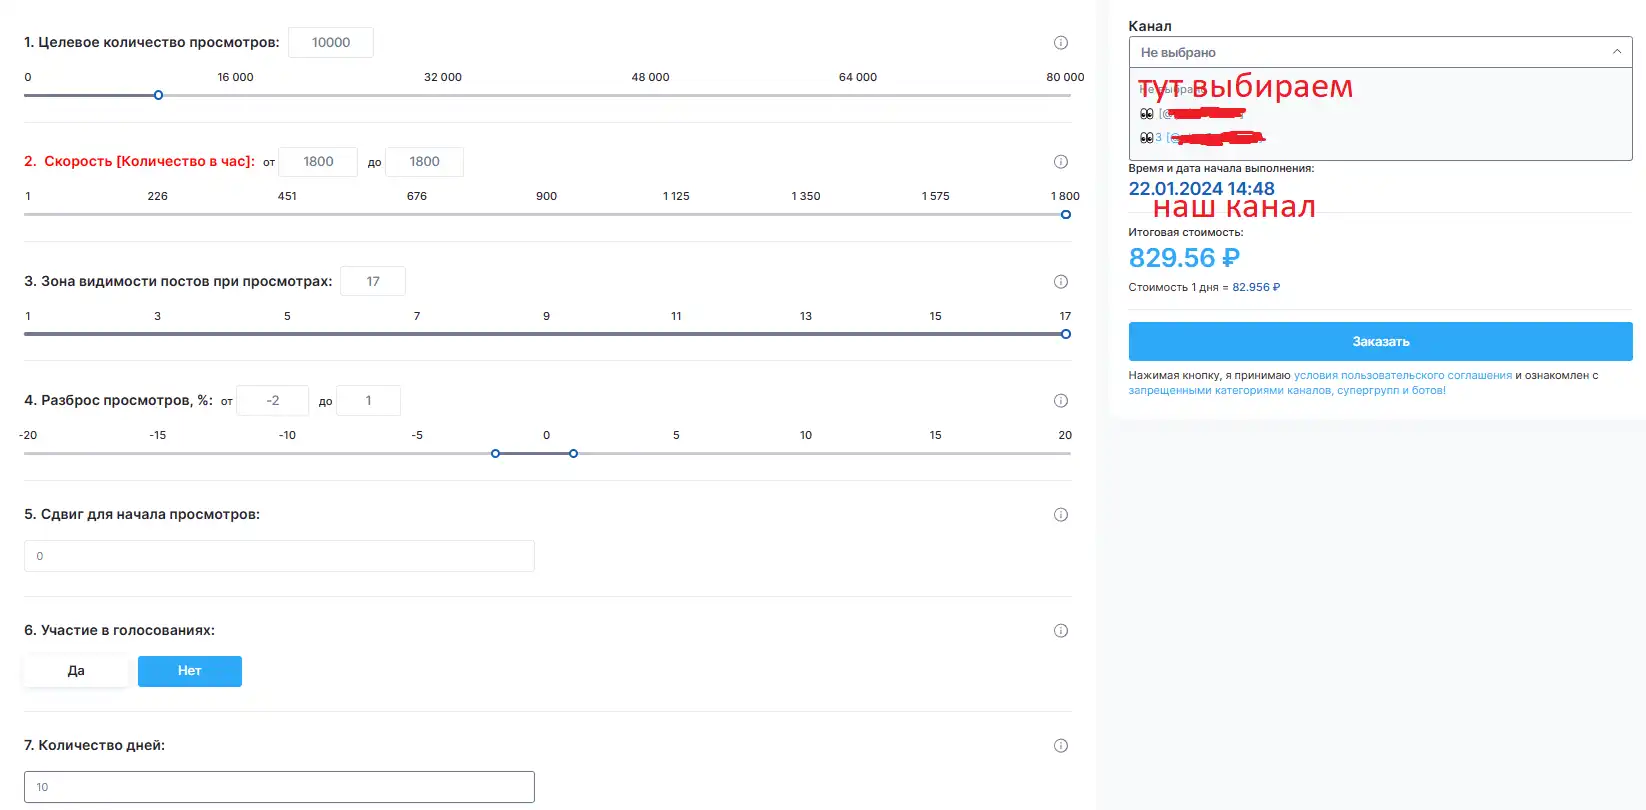Click 1 350 mark on speed scale
This screenshot has width=1646, height=810.
[x=806, y=196]
